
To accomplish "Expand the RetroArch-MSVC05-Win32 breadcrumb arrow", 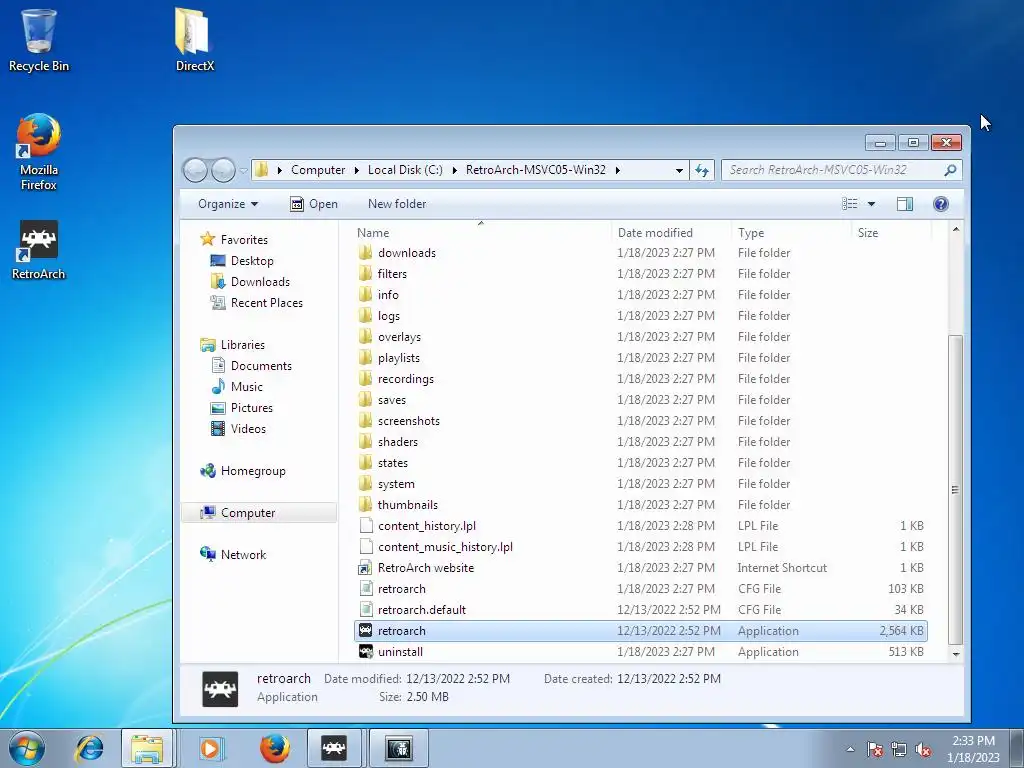I will 617,170.
